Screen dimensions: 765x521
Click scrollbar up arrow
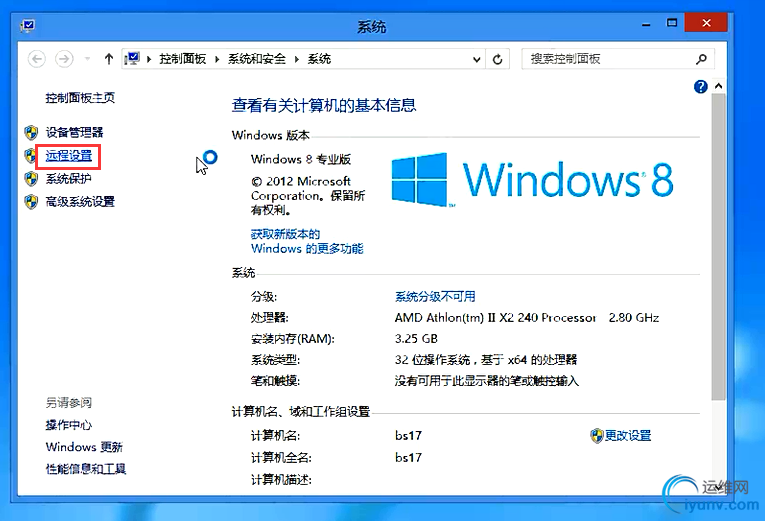tap(718, 86)
